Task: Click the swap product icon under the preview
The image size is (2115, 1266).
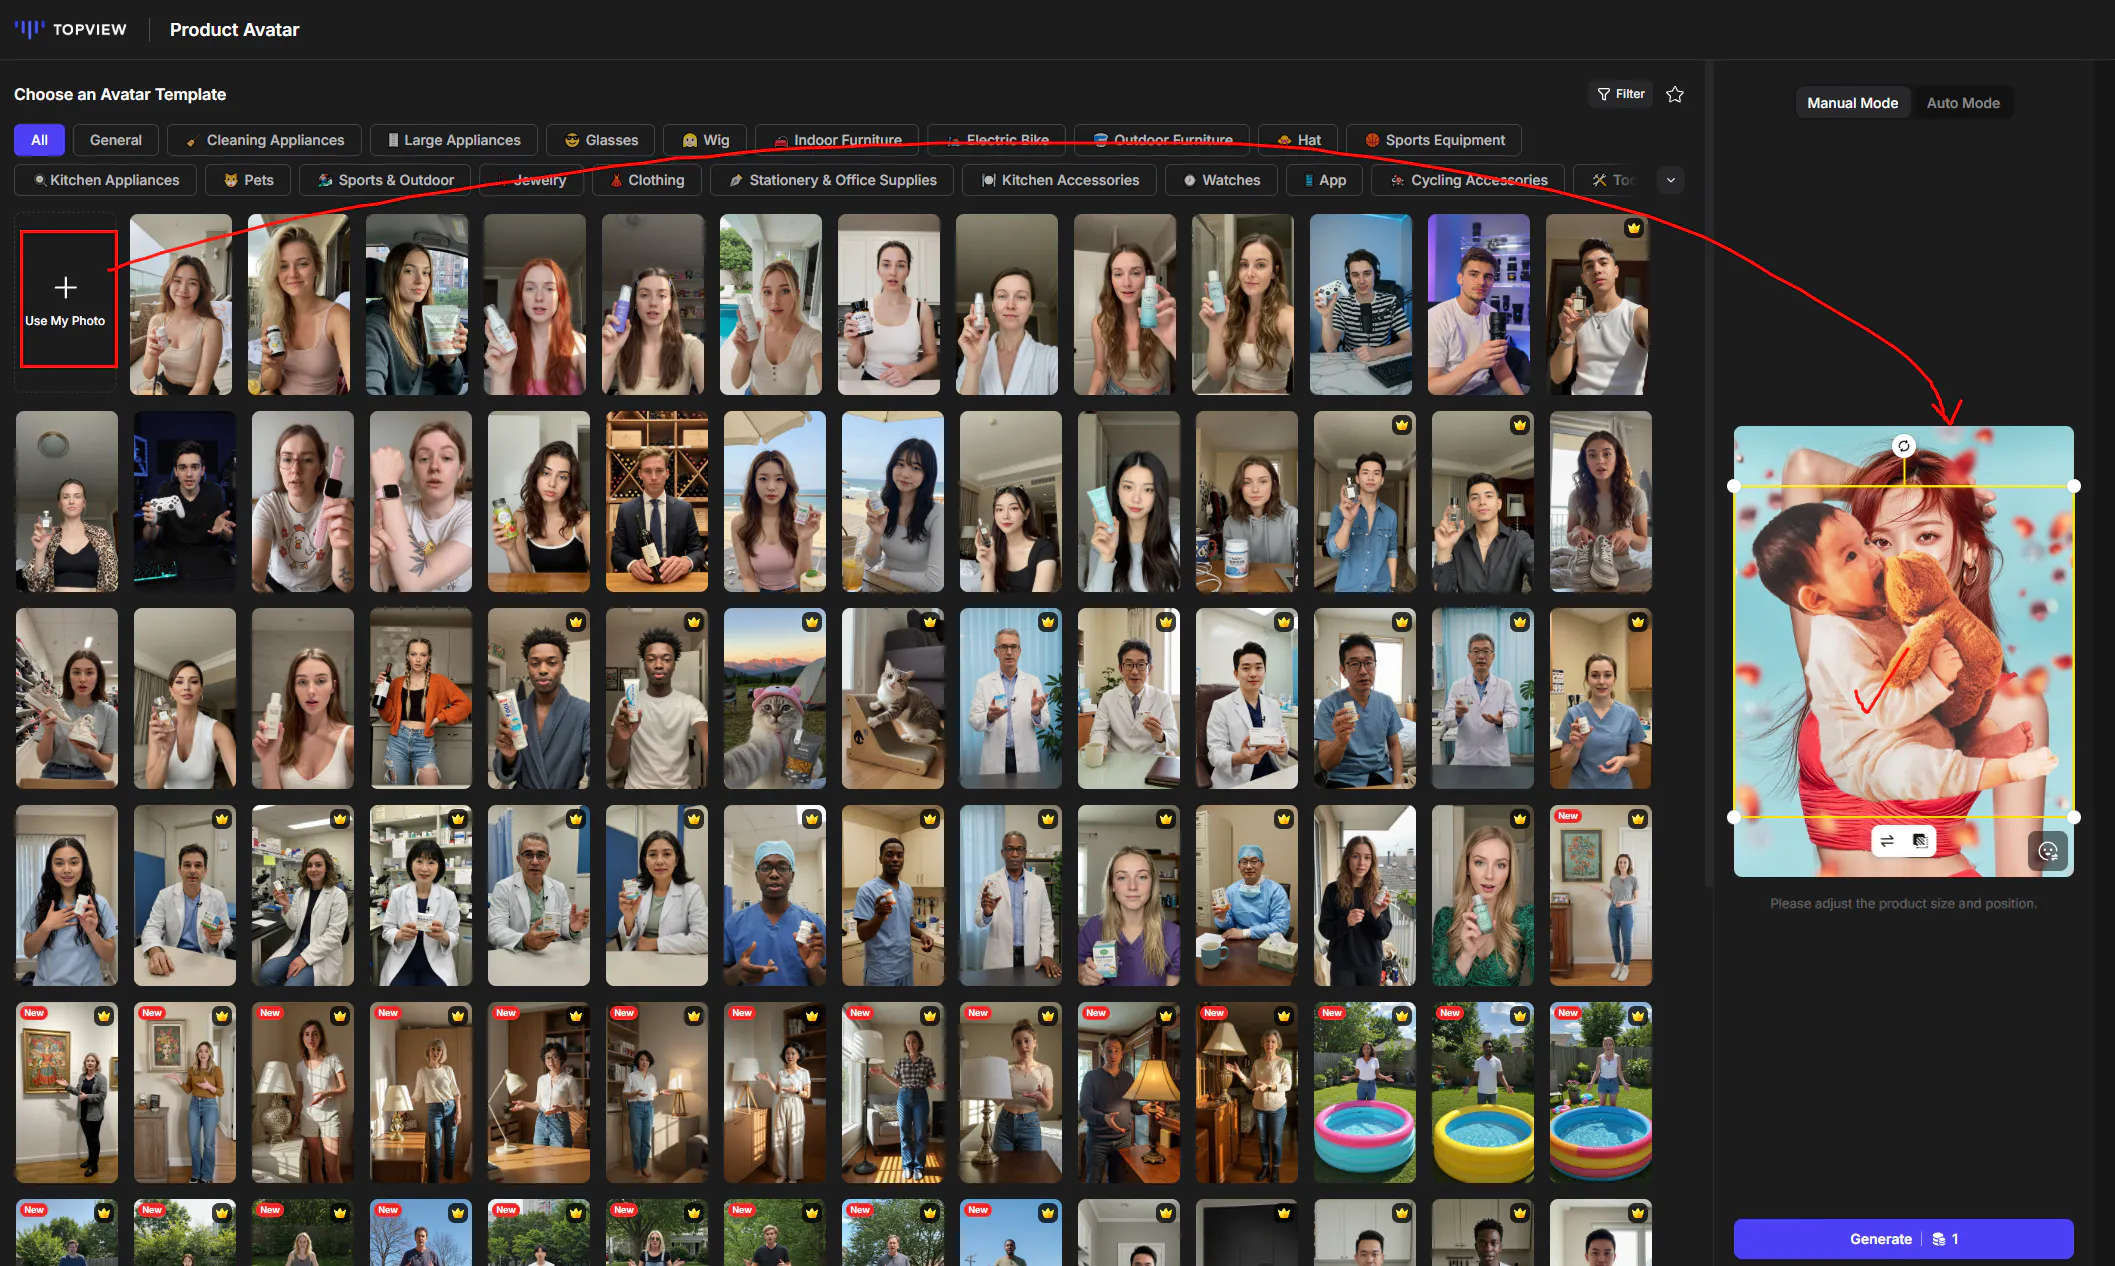Action: pos(1887,841)
